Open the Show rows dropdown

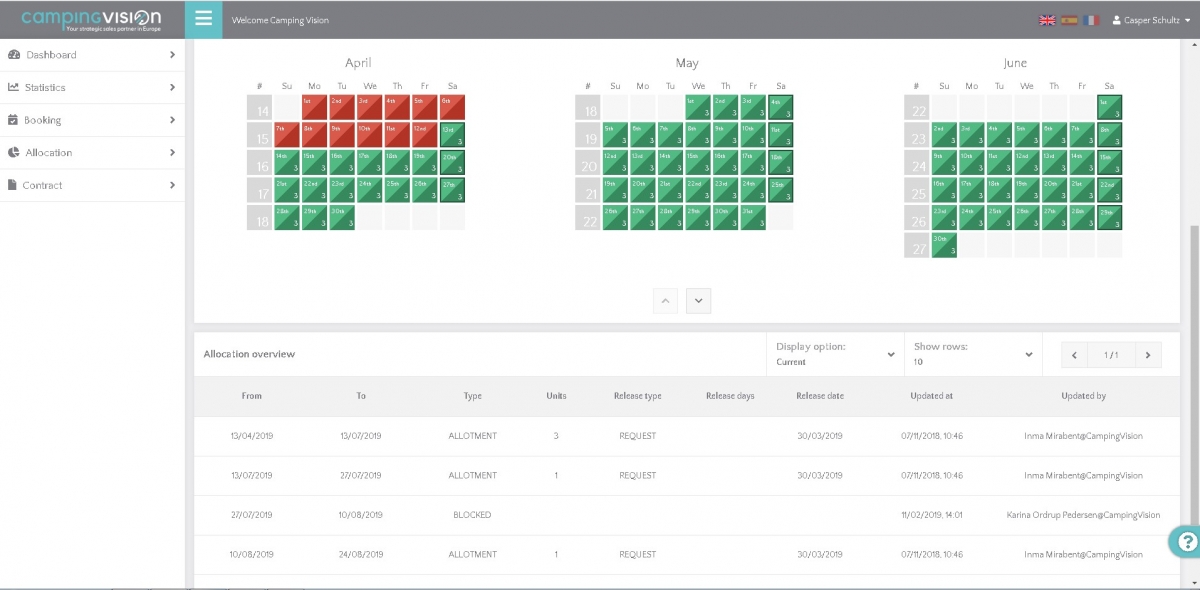click(973, 354)
